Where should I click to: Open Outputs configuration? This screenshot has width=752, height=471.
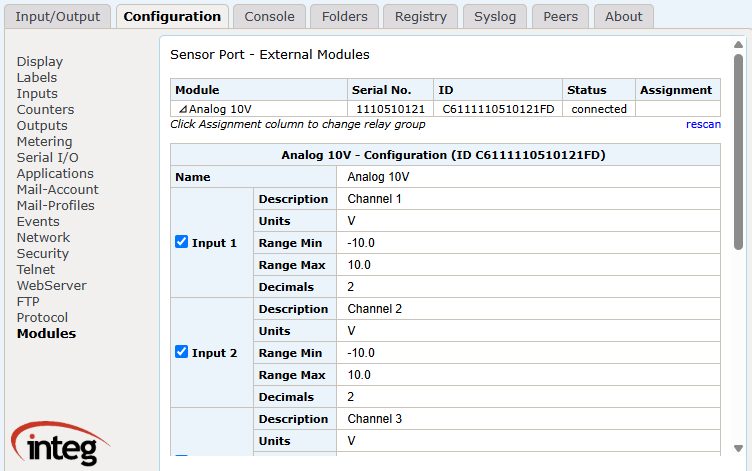(x=42, y=125)
